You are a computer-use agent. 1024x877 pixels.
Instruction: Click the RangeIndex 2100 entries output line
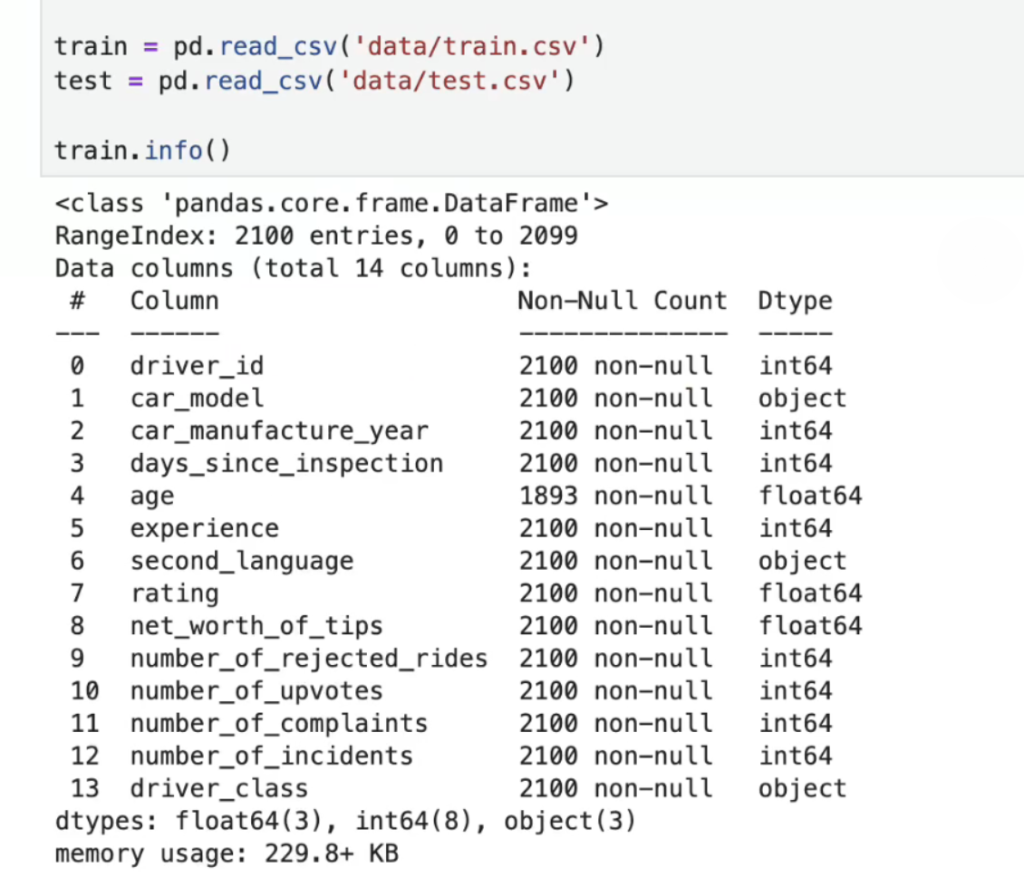pyautogui.click(x=316, y=236)
